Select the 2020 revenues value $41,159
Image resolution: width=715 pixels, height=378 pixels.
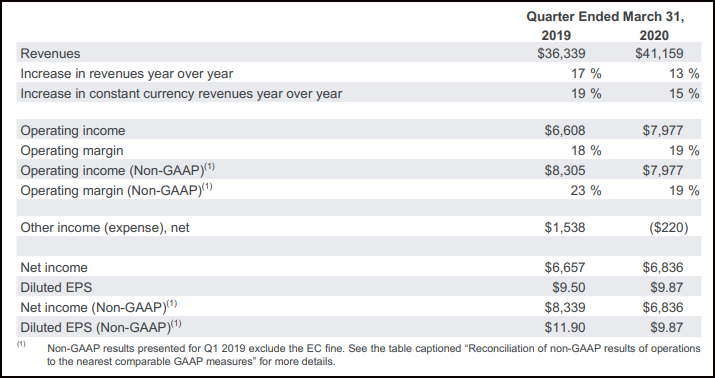pos(659,53)
